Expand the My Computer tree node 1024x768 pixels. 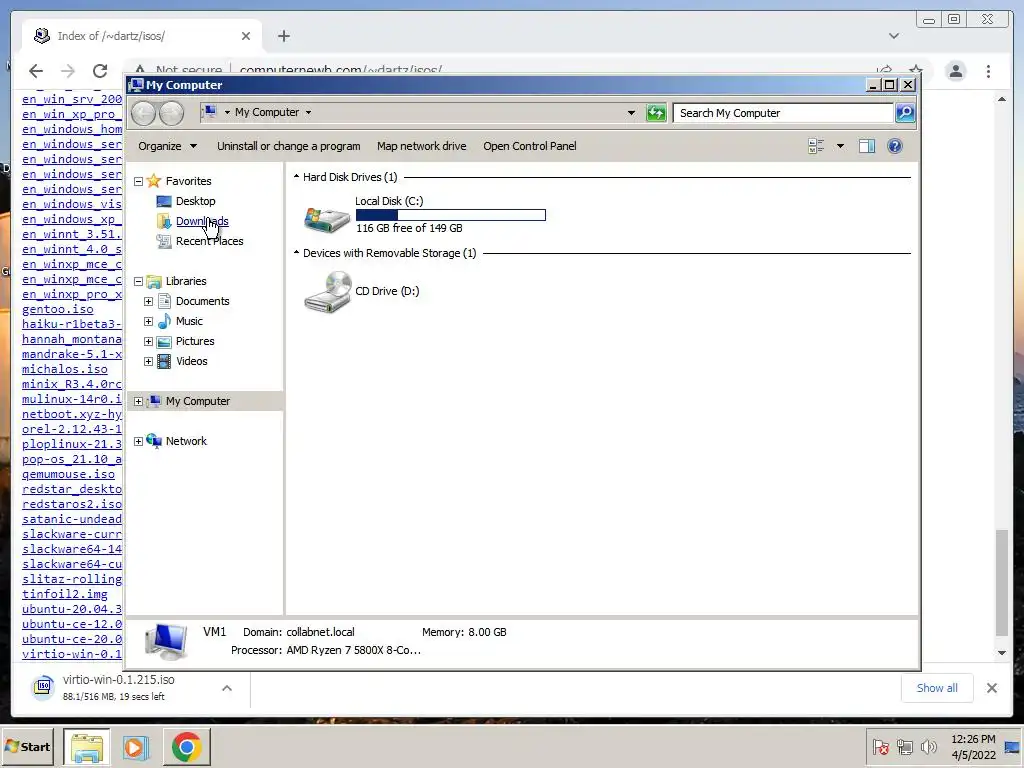tap(138, 402)
